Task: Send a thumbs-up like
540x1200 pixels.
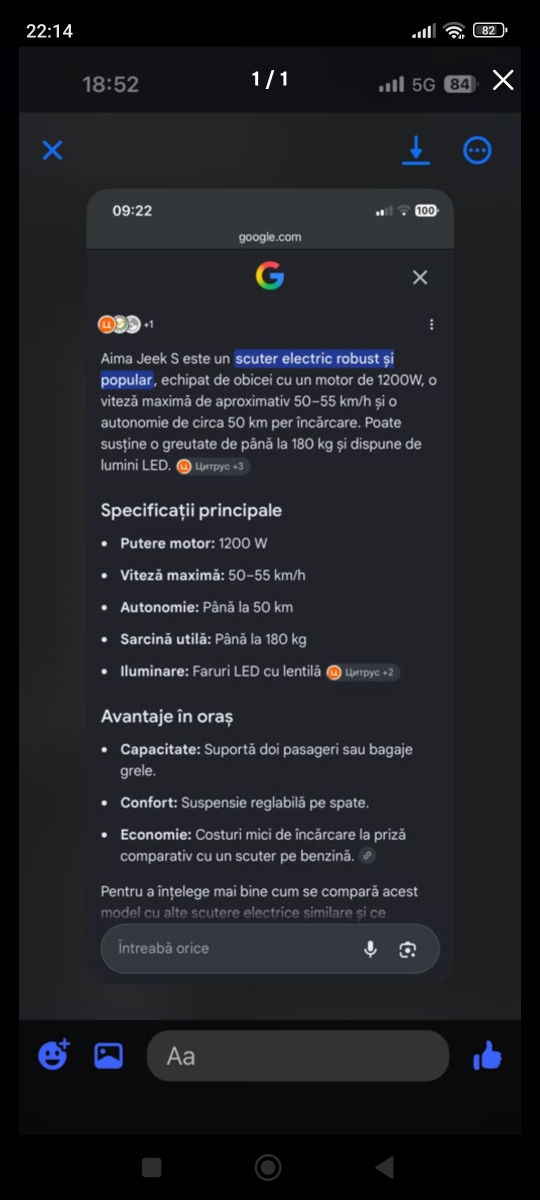Action: [x=487, y=1055]
